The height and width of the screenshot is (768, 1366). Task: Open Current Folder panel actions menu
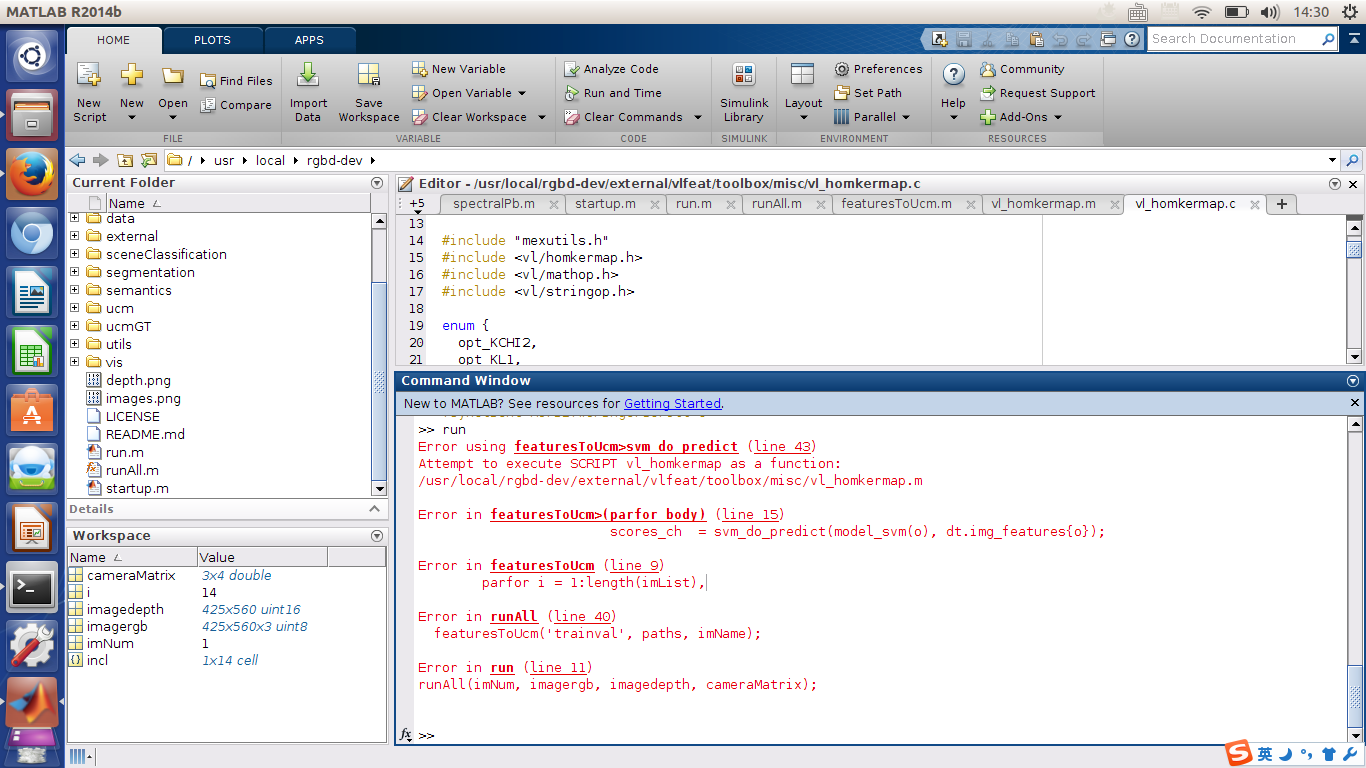pyautogui.click(x=377, y=183)
